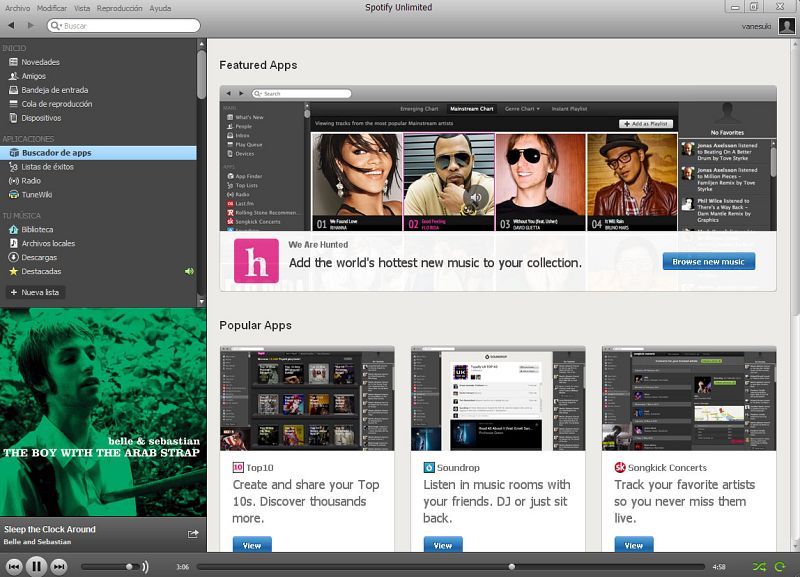Pause the current track
This screenshot has height=577, width=800.
click(x=36, y=566)
